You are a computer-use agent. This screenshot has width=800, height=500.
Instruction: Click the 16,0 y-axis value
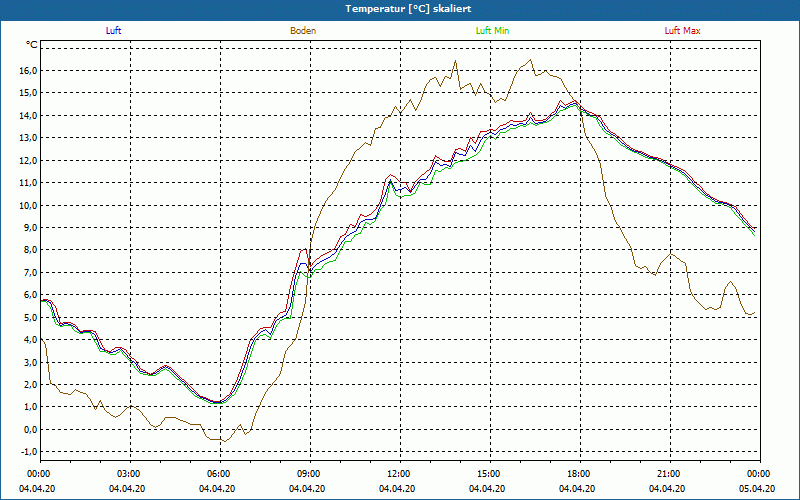[x=29, y=70]
